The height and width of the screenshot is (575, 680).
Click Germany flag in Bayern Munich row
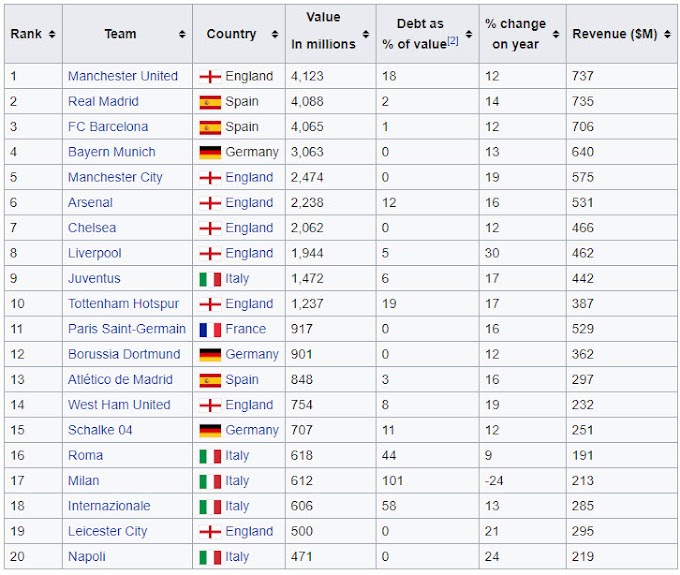(x=210, y=153)
